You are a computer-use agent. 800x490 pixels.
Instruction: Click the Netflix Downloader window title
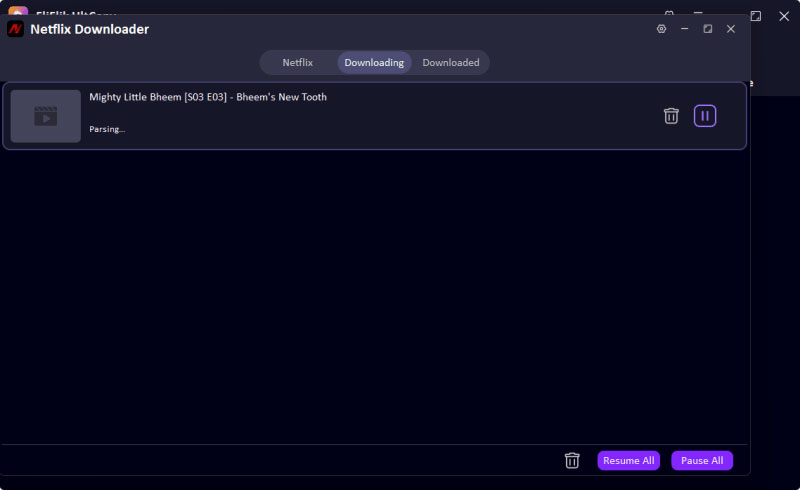click(91, 29)
